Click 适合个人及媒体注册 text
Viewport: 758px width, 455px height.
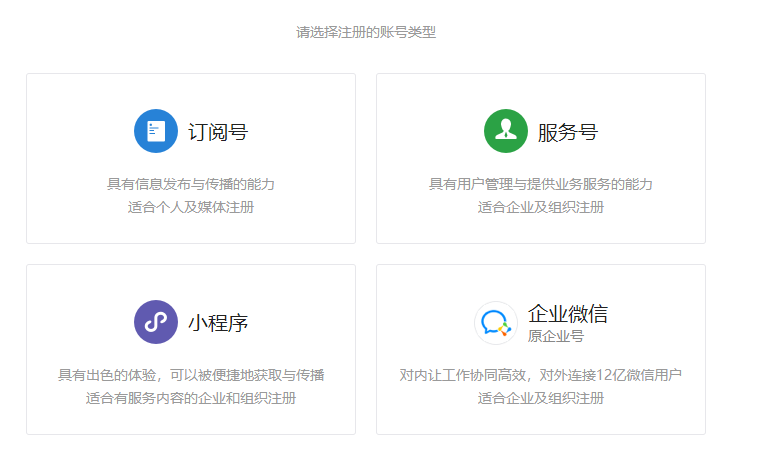click(191, 207)
